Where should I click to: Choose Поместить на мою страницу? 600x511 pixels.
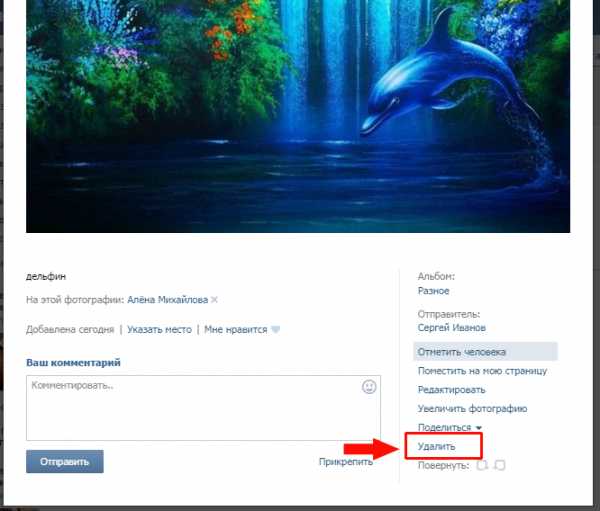point(482,371)
